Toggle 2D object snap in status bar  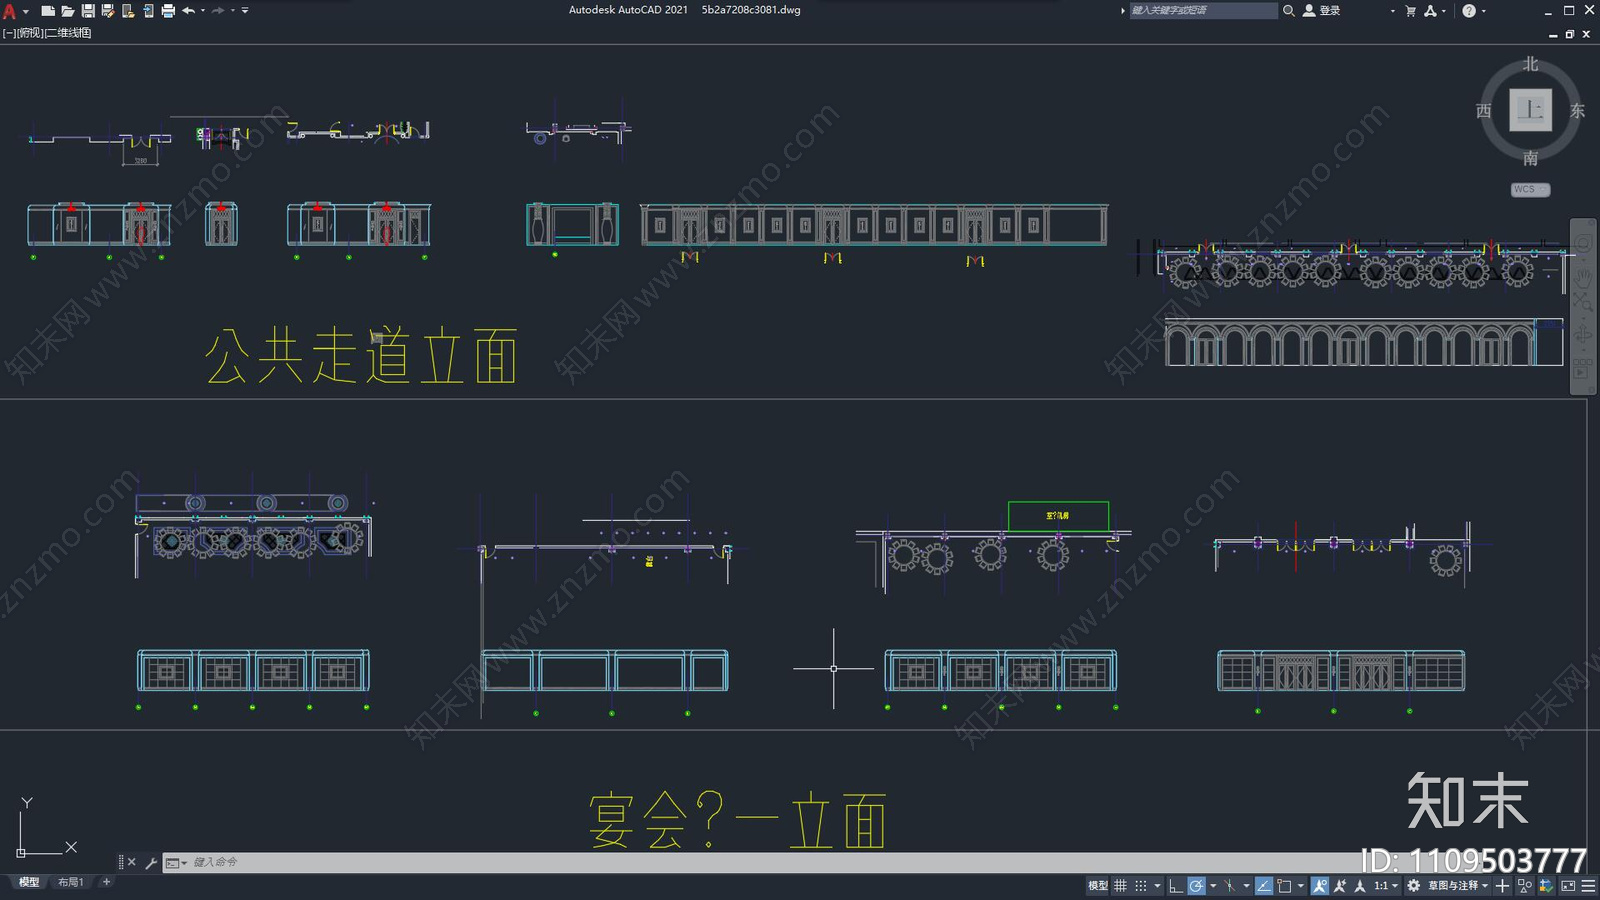click(1285, 885)
